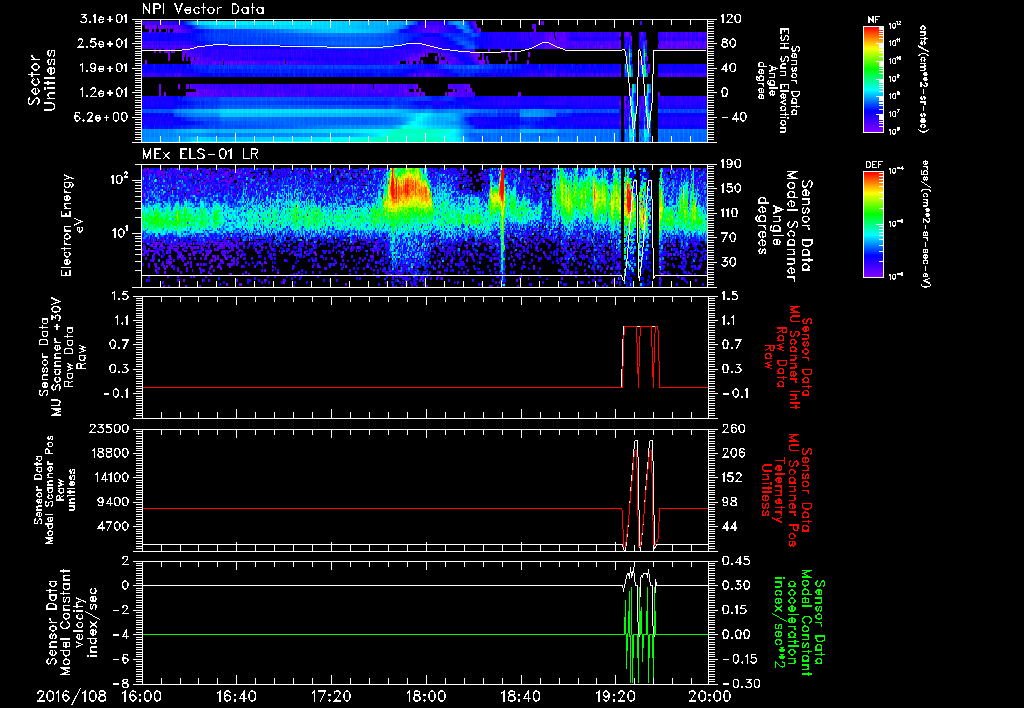Image resolution: width=1024 pixels, height=708 pixels.
Task: Click the 98 telemetry axis value
Action: (728, 502)
